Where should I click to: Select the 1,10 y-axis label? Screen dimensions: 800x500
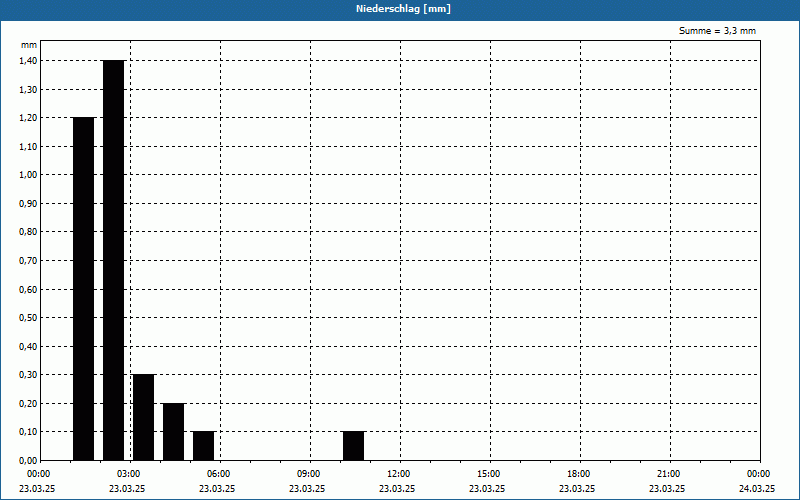click(x=28, y=146)
